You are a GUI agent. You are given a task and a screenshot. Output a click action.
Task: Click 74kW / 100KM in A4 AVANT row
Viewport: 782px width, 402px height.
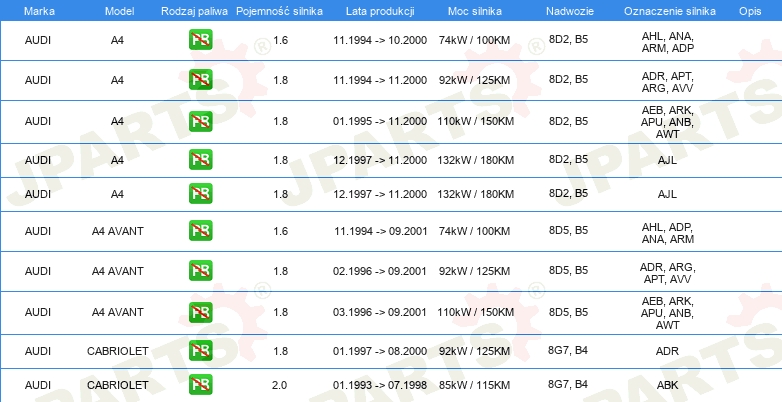pos(474,231)
